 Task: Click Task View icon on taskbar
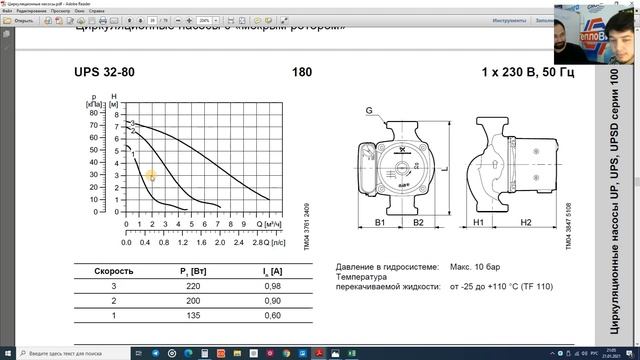click(138, 353)
